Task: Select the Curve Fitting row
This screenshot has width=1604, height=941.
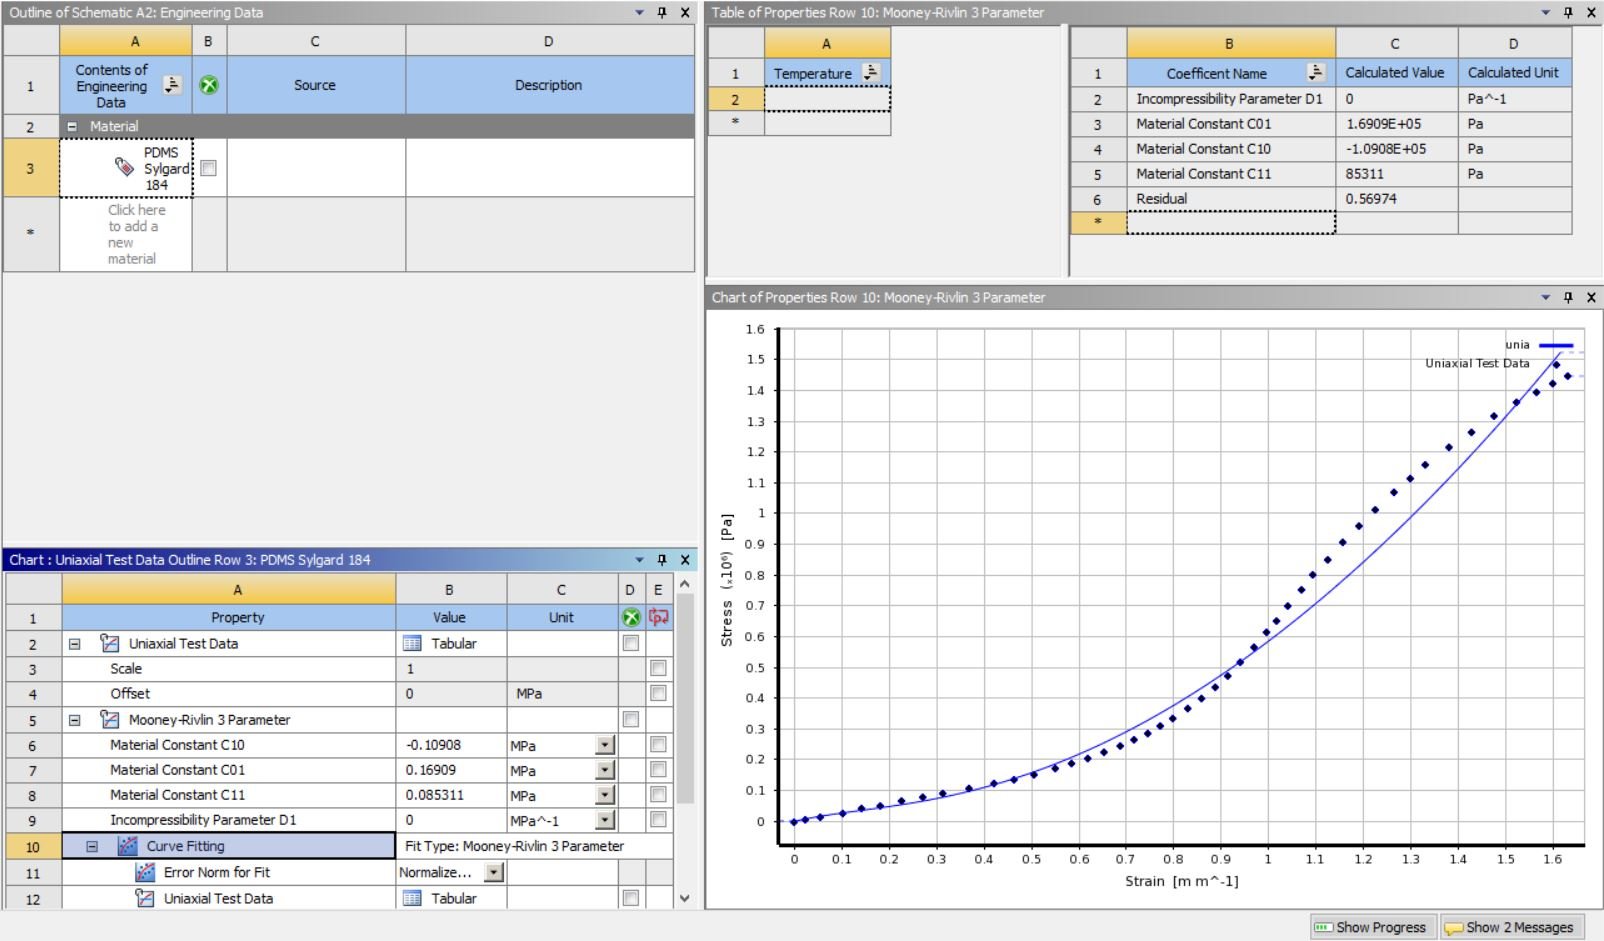Action: (x=229, y=846)
